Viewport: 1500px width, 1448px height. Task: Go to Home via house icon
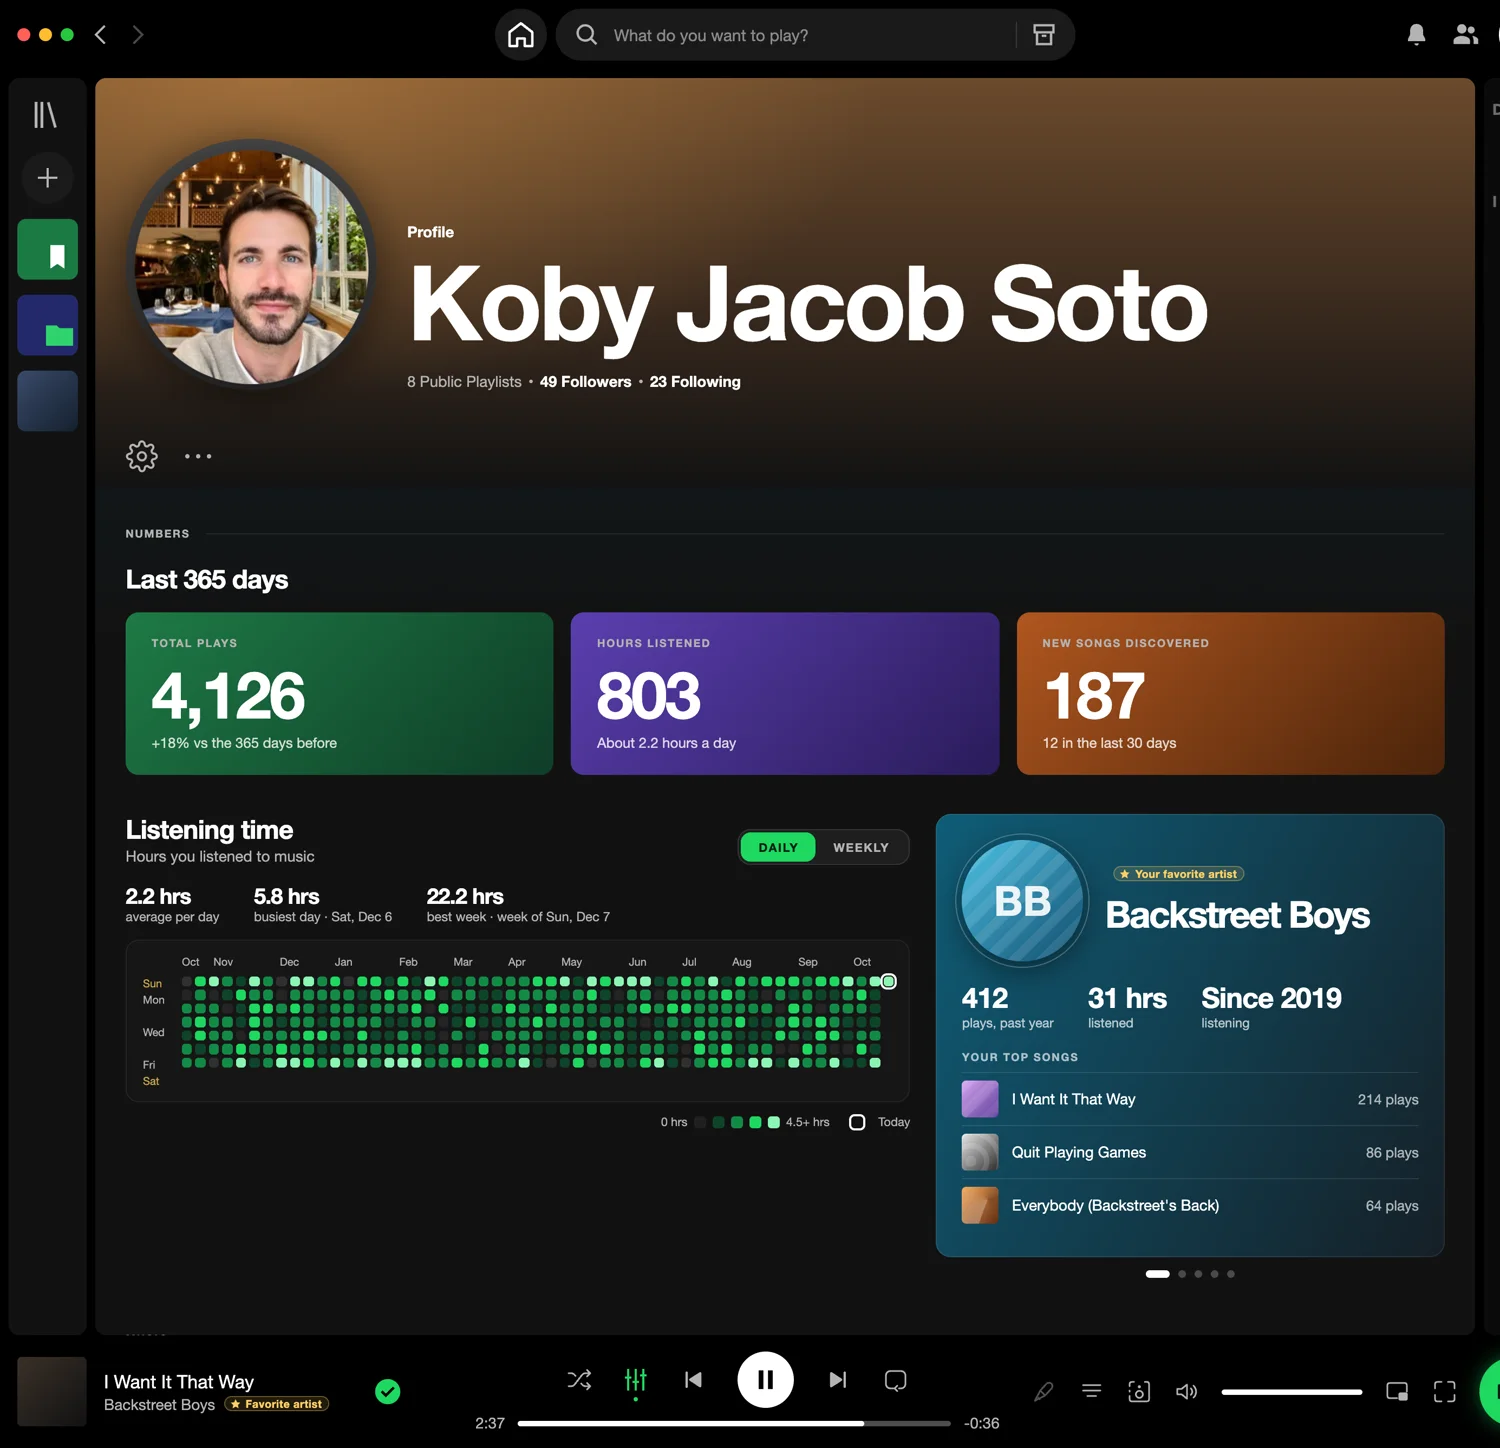[x=521, y=35]
